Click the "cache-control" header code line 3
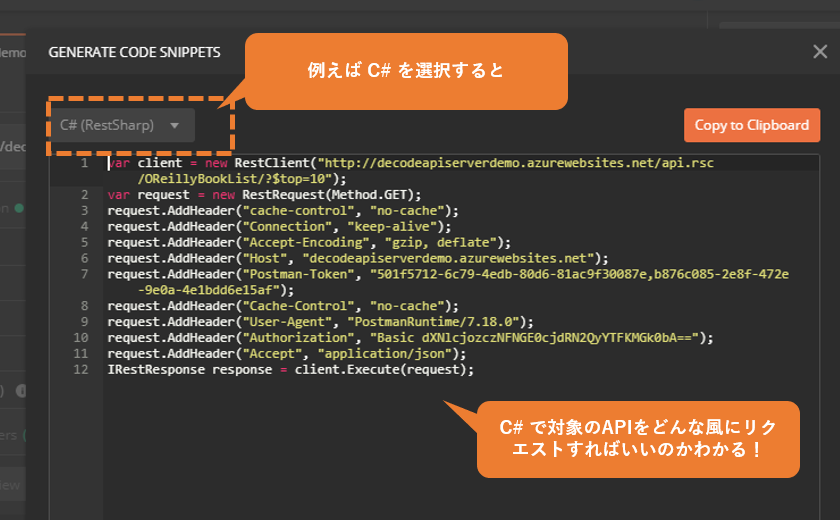 [283, 211]
